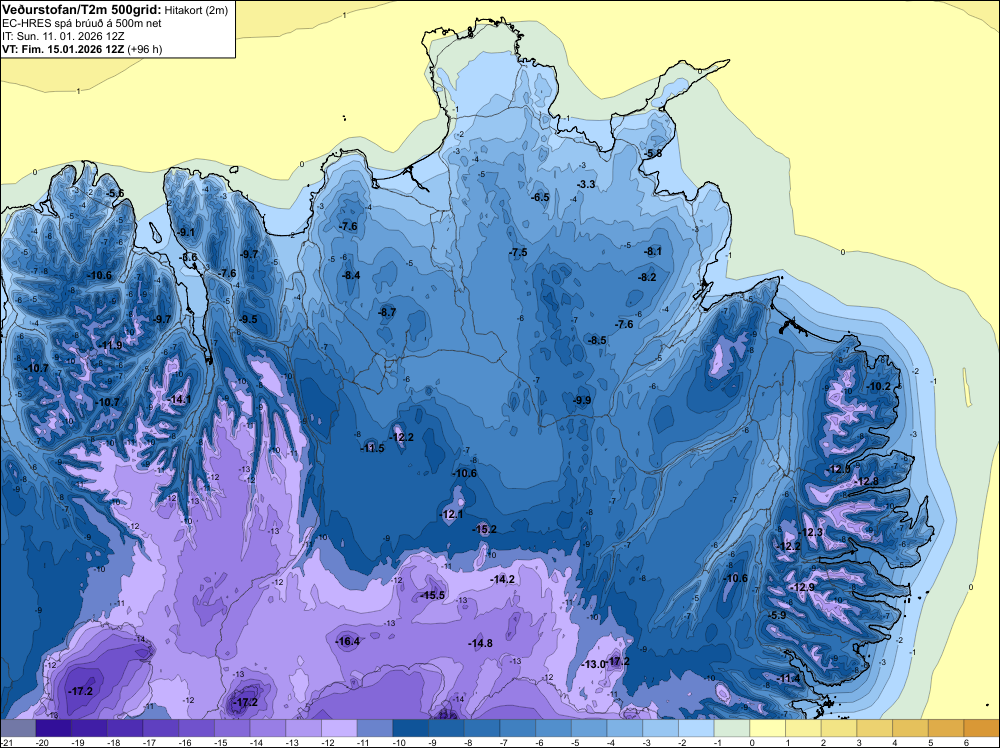1000x748 pixels.
Task: Click the -8.7 temperature value
Action: click(x=386, y=312)
